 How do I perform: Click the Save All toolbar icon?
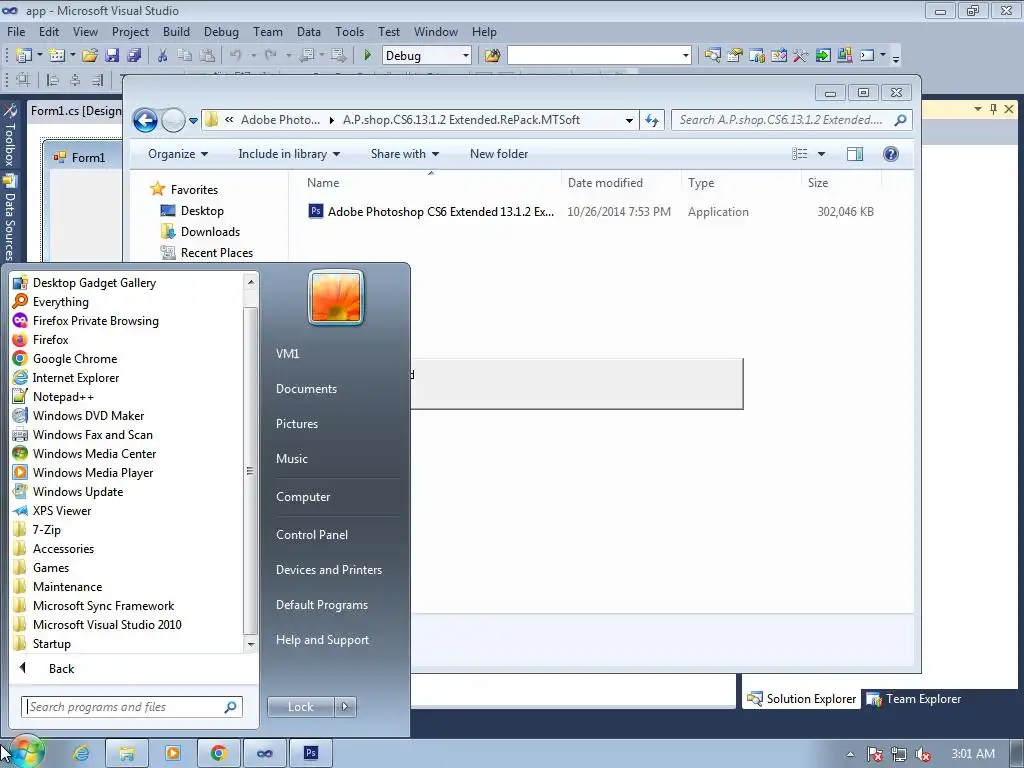pyautogui.click(x=135, y=56)
